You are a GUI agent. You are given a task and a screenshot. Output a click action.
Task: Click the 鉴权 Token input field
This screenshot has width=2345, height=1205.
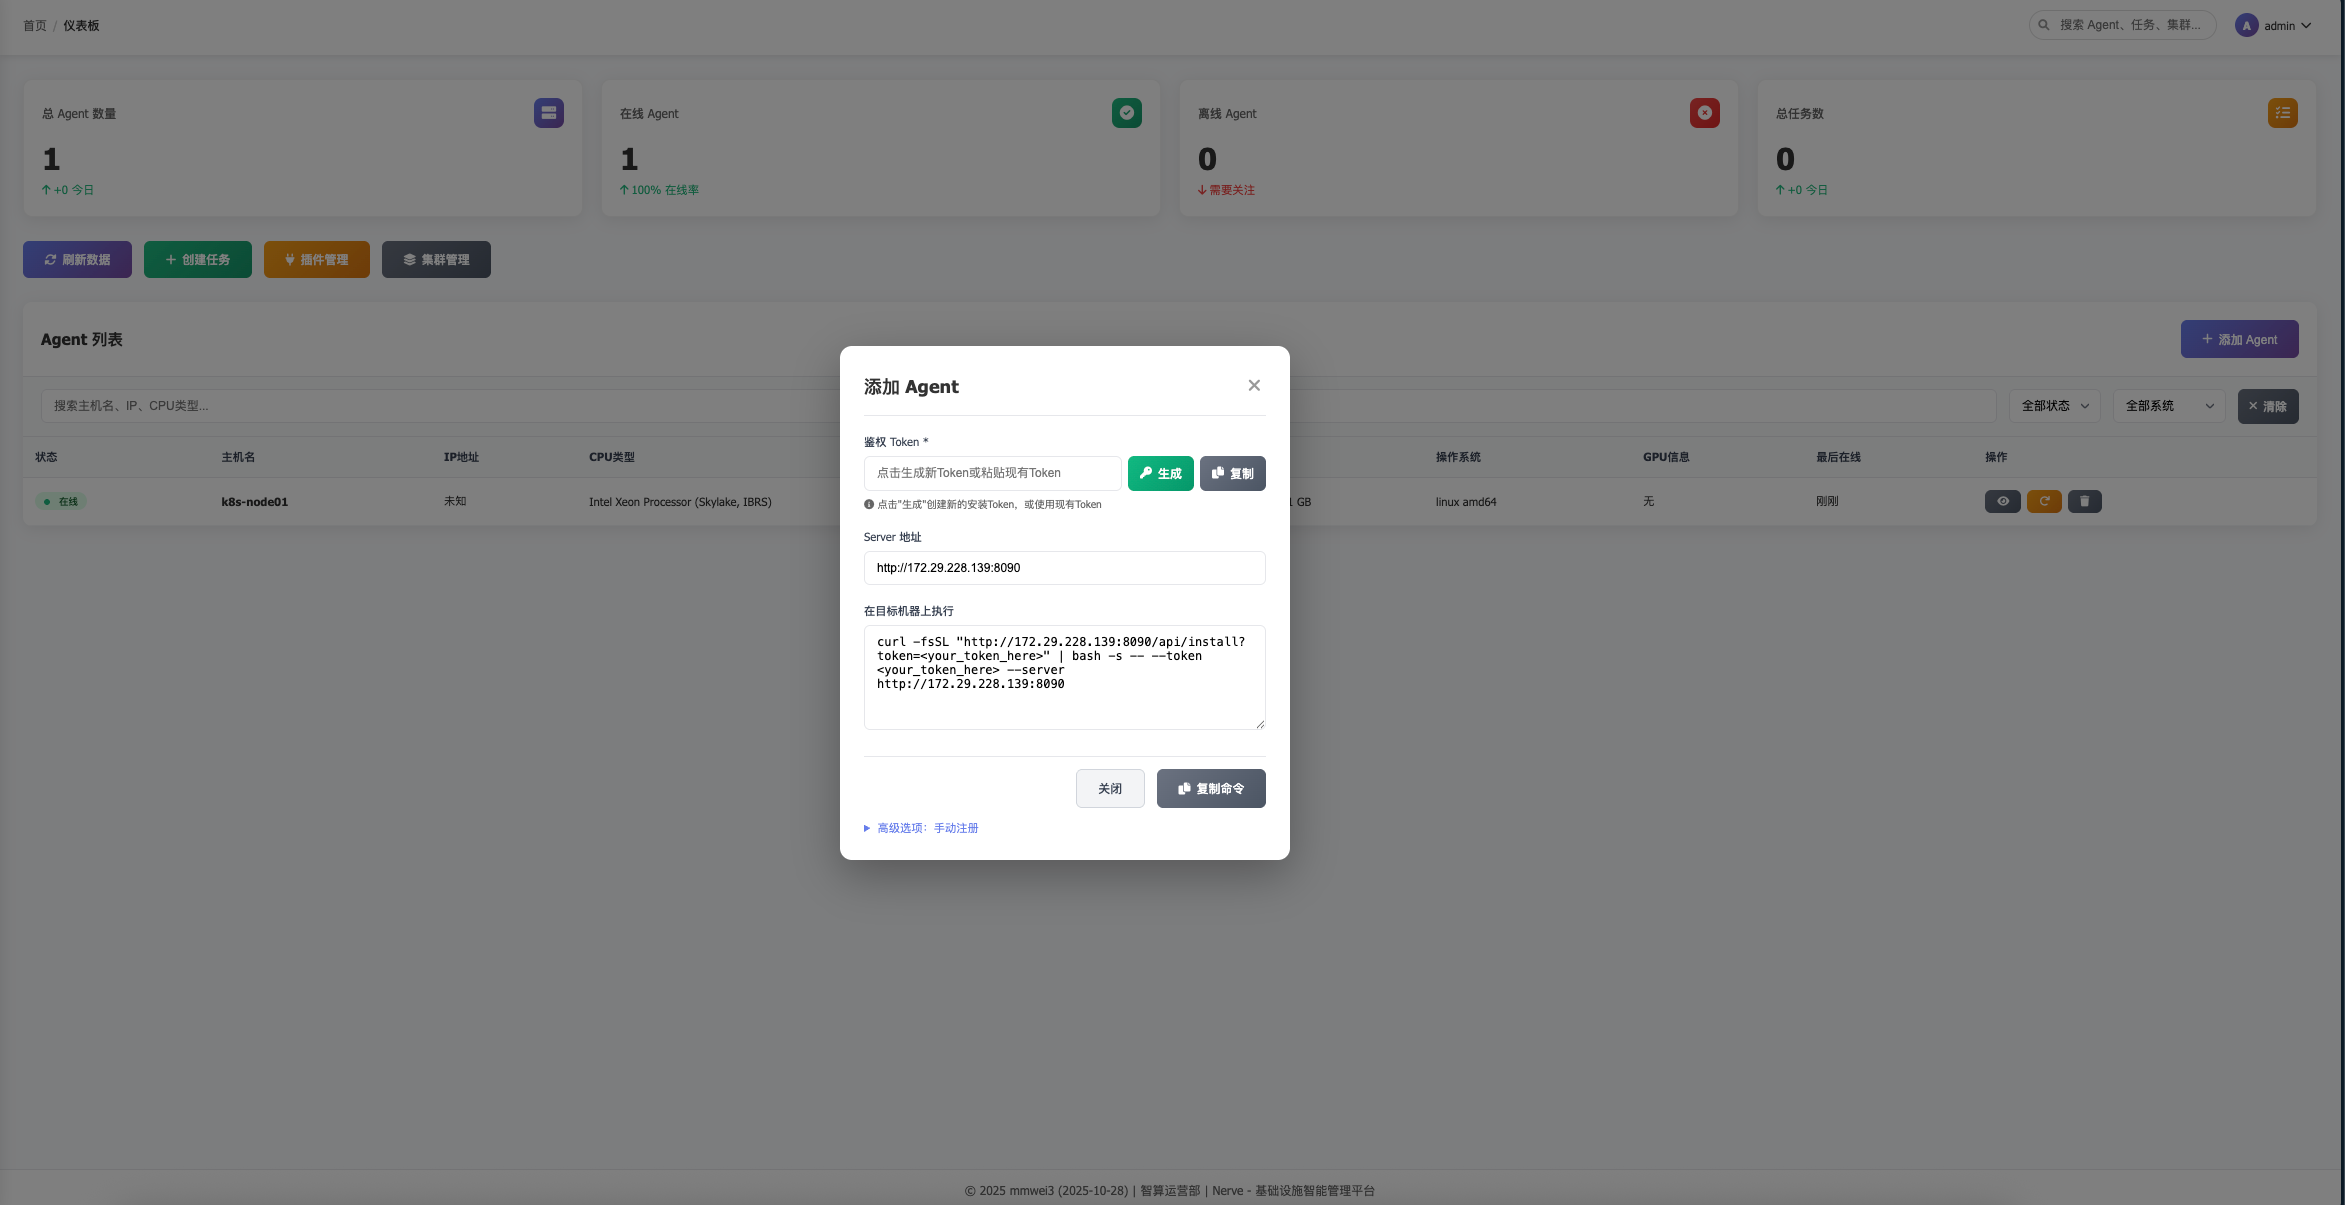[992, 473]
